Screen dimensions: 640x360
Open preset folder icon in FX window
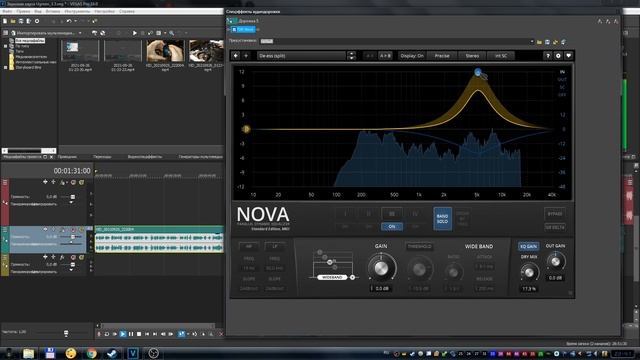click(539, 42)
